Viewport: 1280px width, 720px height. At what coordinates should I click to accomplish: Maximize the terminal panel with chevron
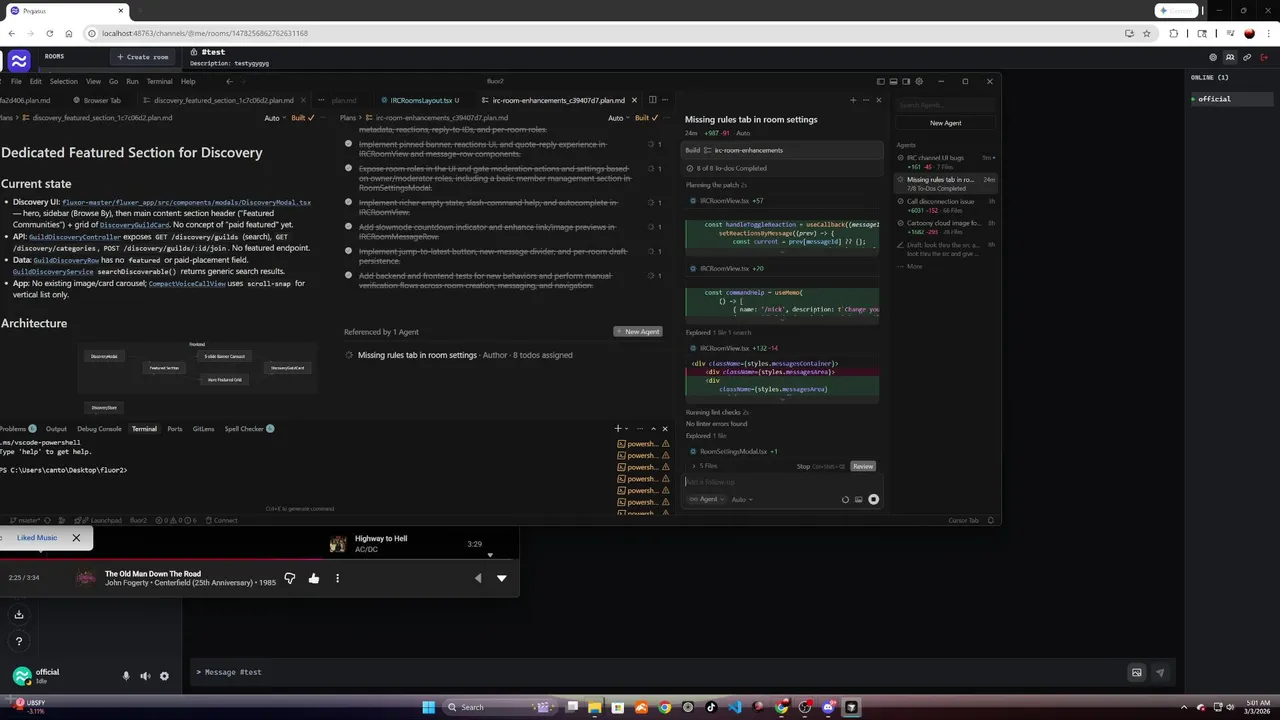click(x=653, y=429)
